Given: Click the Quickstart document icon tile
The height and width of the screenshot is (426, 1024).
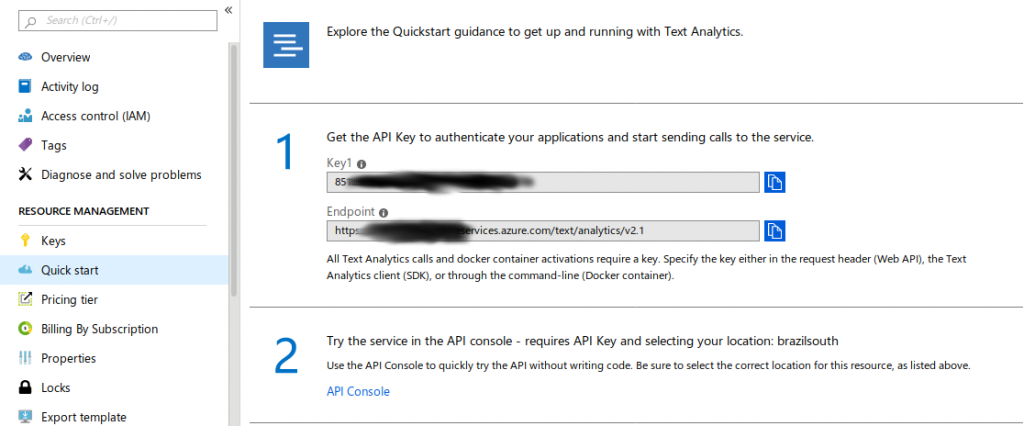Looking at the screenshot, I should pyautogui.click(x=286, y=44).
